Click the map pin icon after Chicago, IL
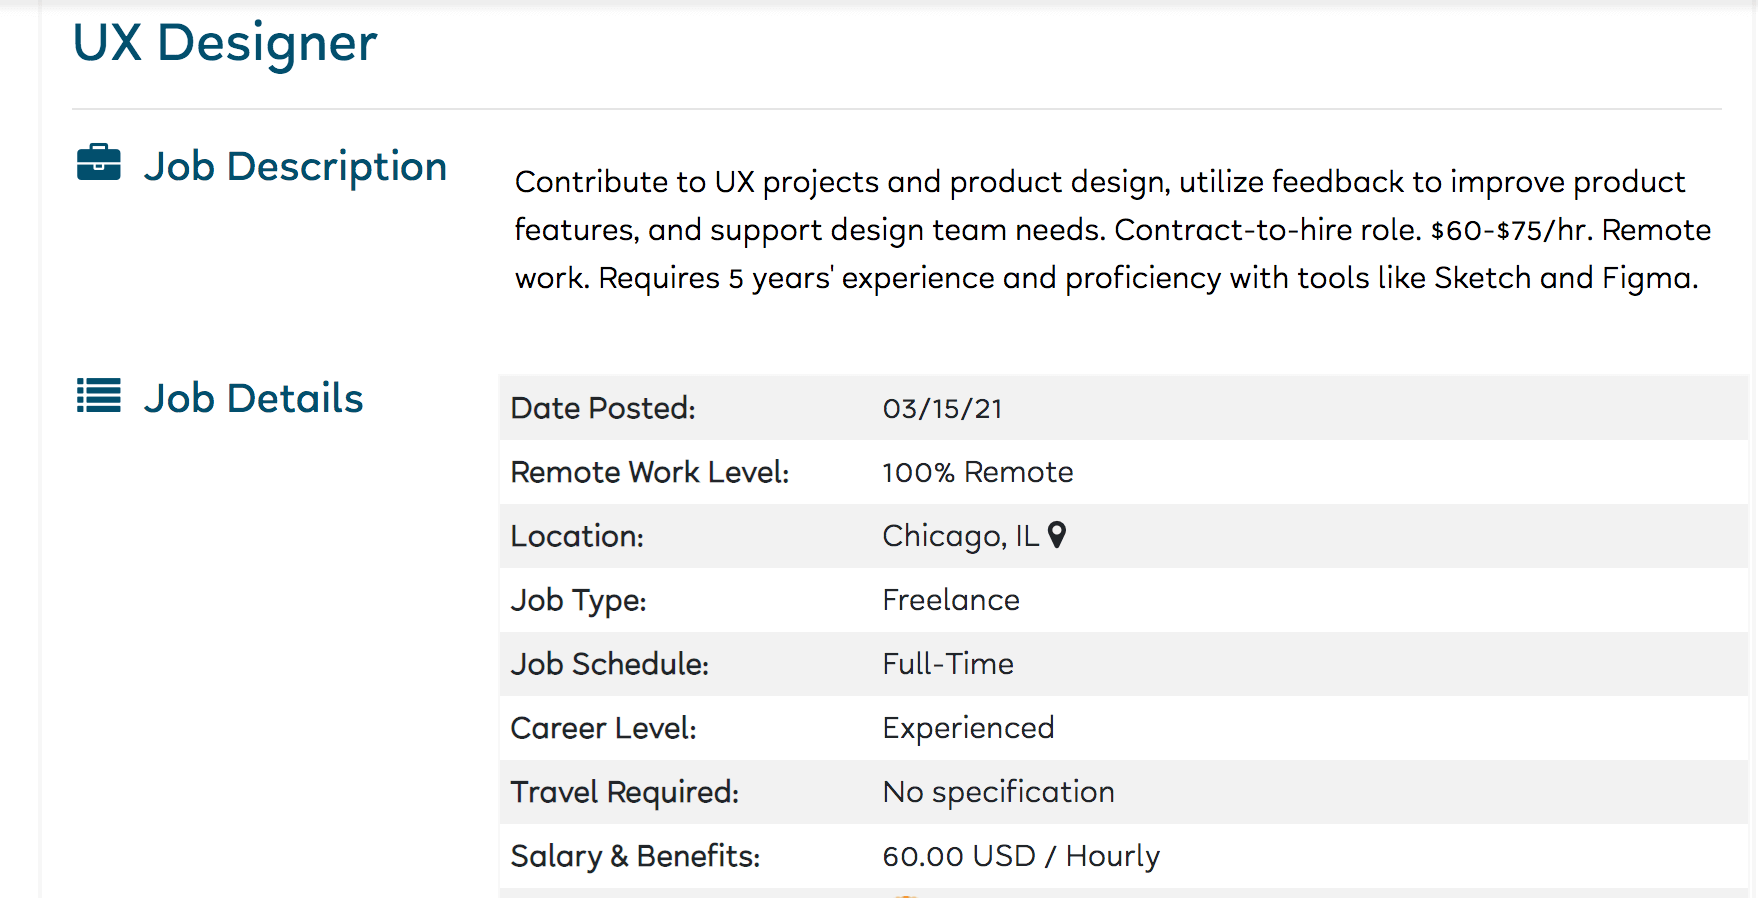1758x898 pixels. point(1057,535)
